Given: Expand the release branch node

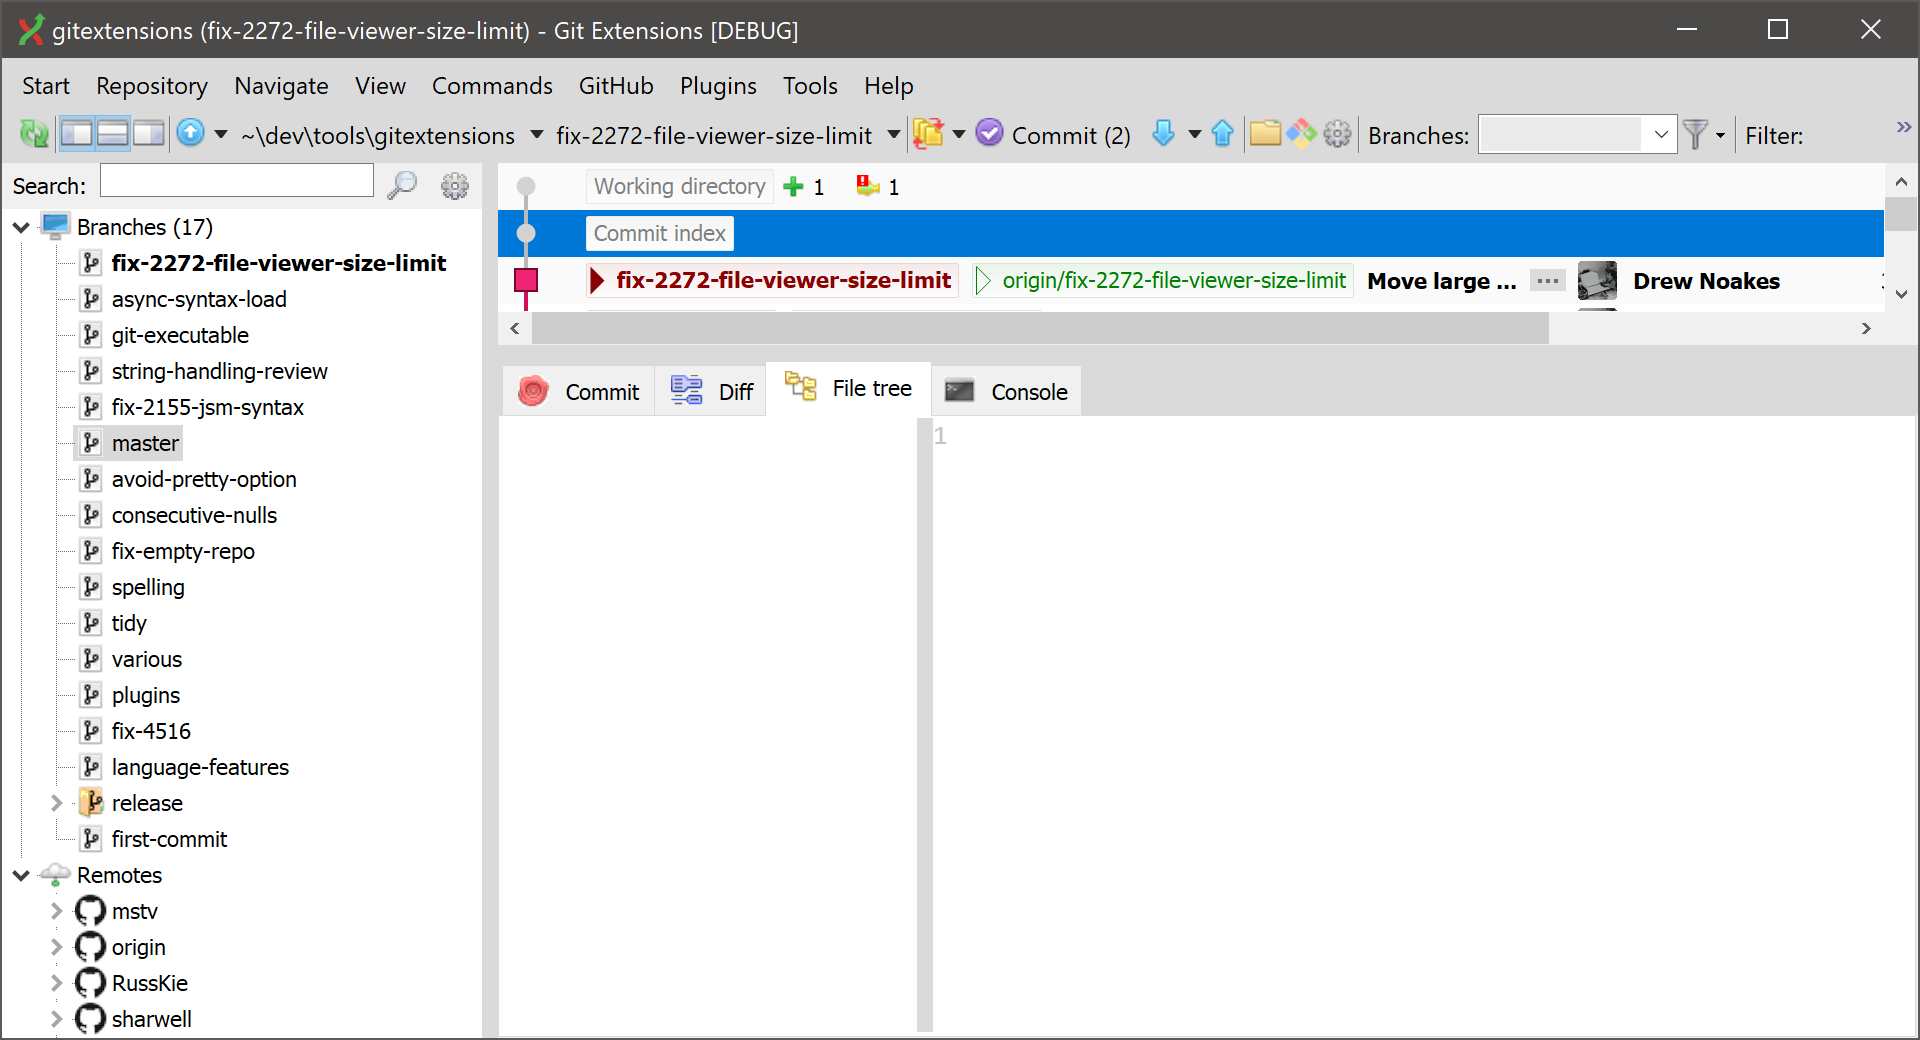Looking at the screenshot, I should tap(57, 802).
